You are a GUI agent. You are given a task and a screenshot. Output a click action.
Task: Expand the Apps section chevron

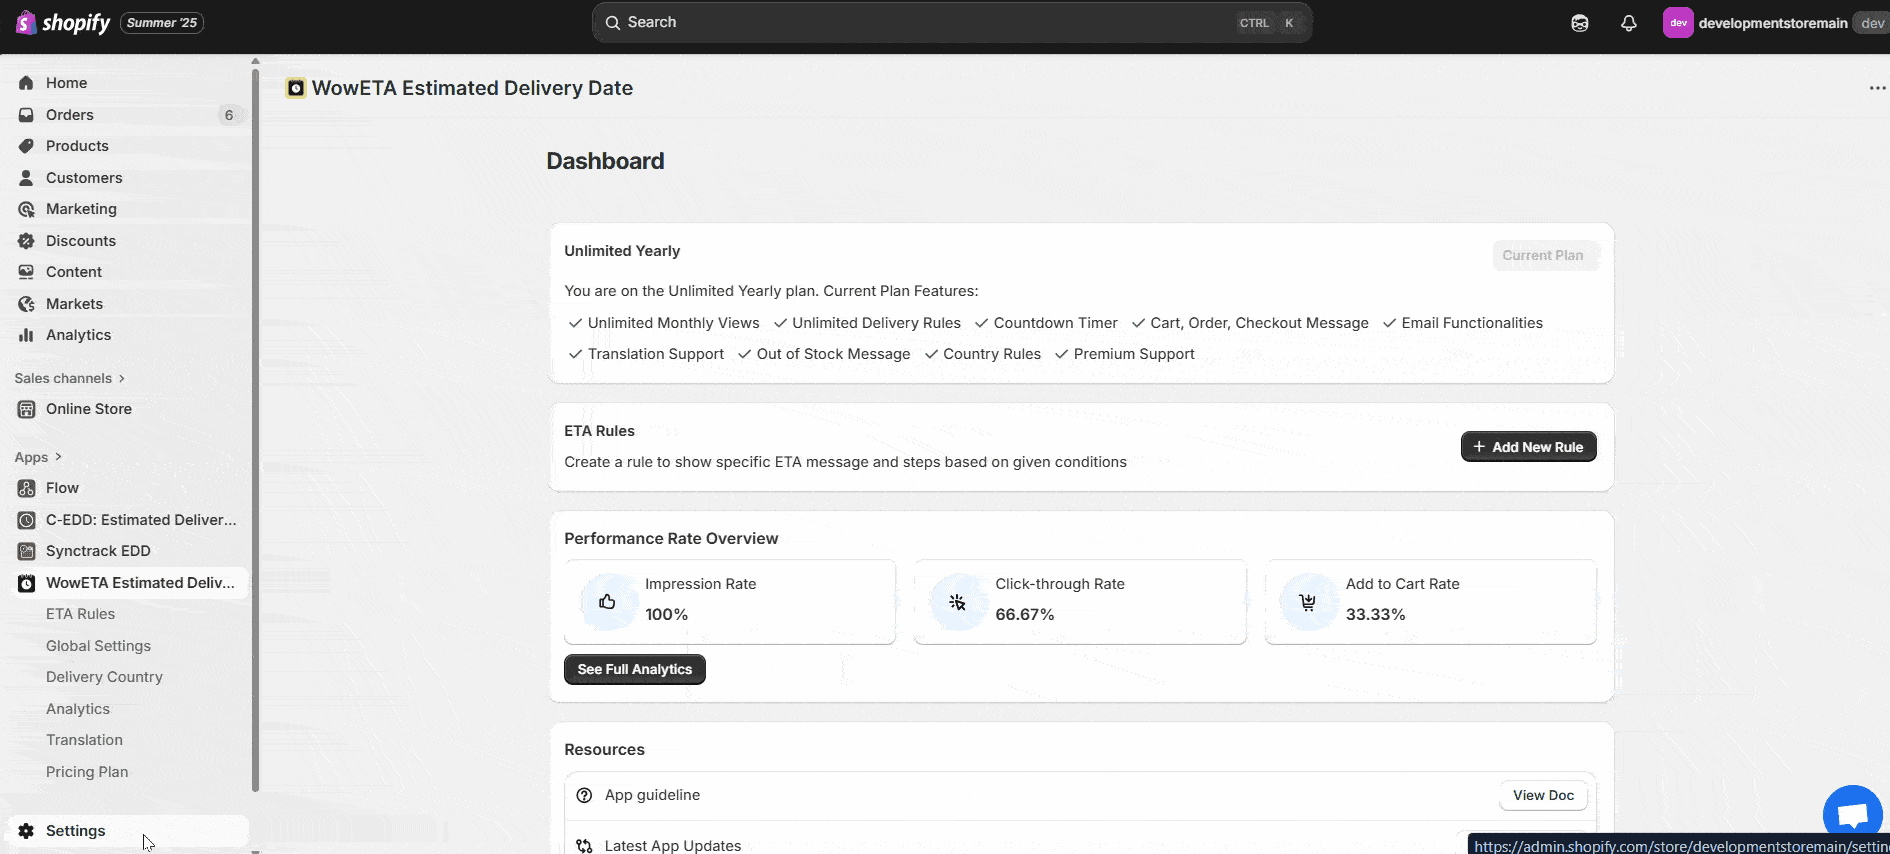coord(58,457)
